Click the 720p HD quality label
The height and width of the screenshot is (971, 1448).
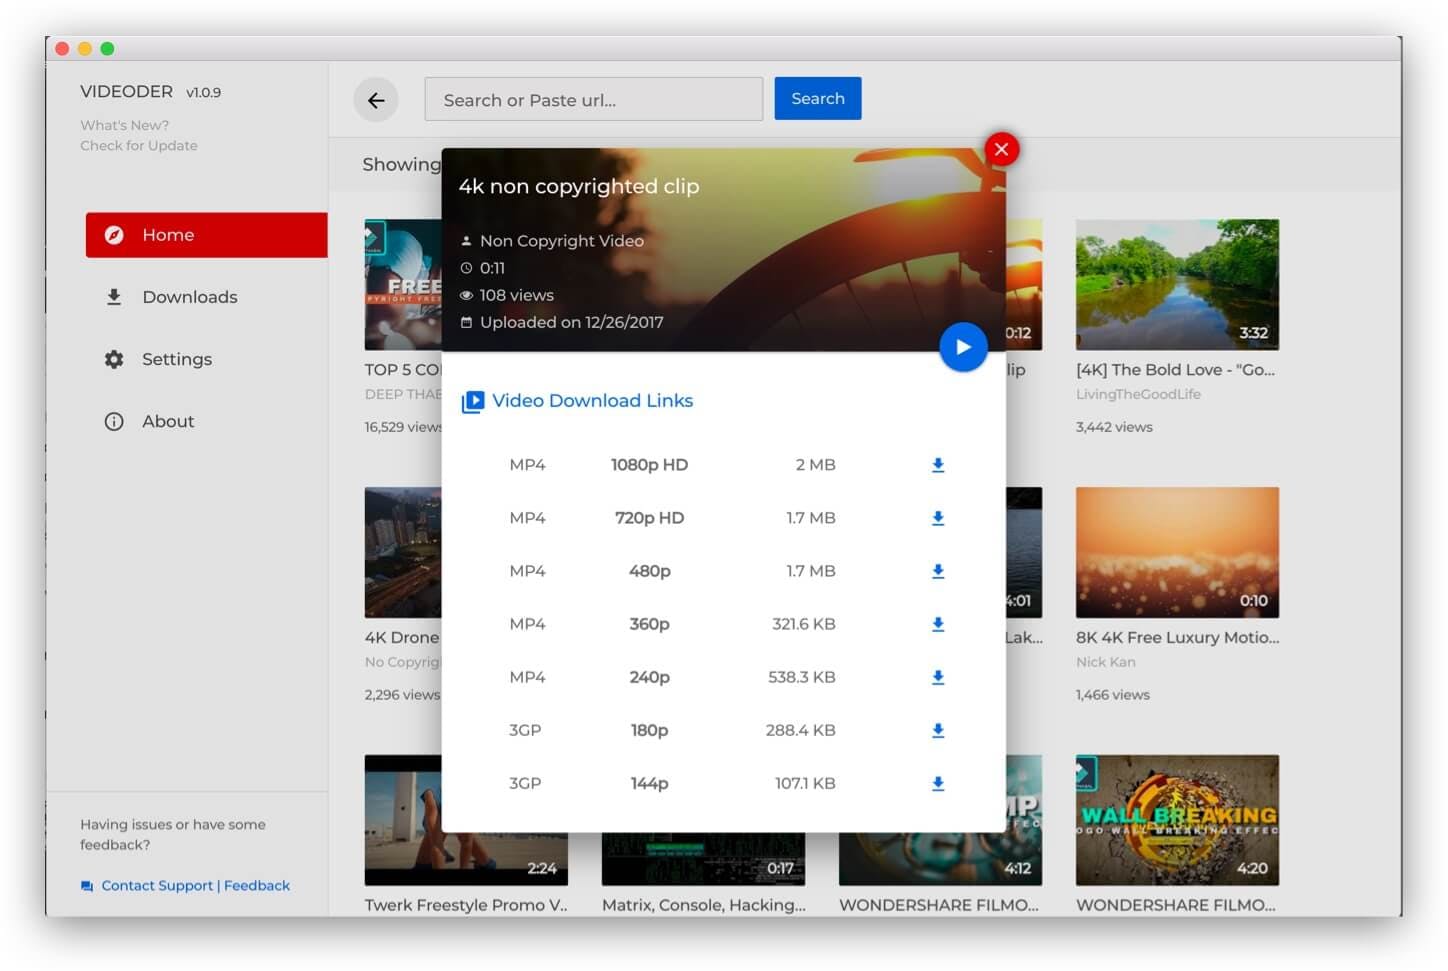coord(649,518)
